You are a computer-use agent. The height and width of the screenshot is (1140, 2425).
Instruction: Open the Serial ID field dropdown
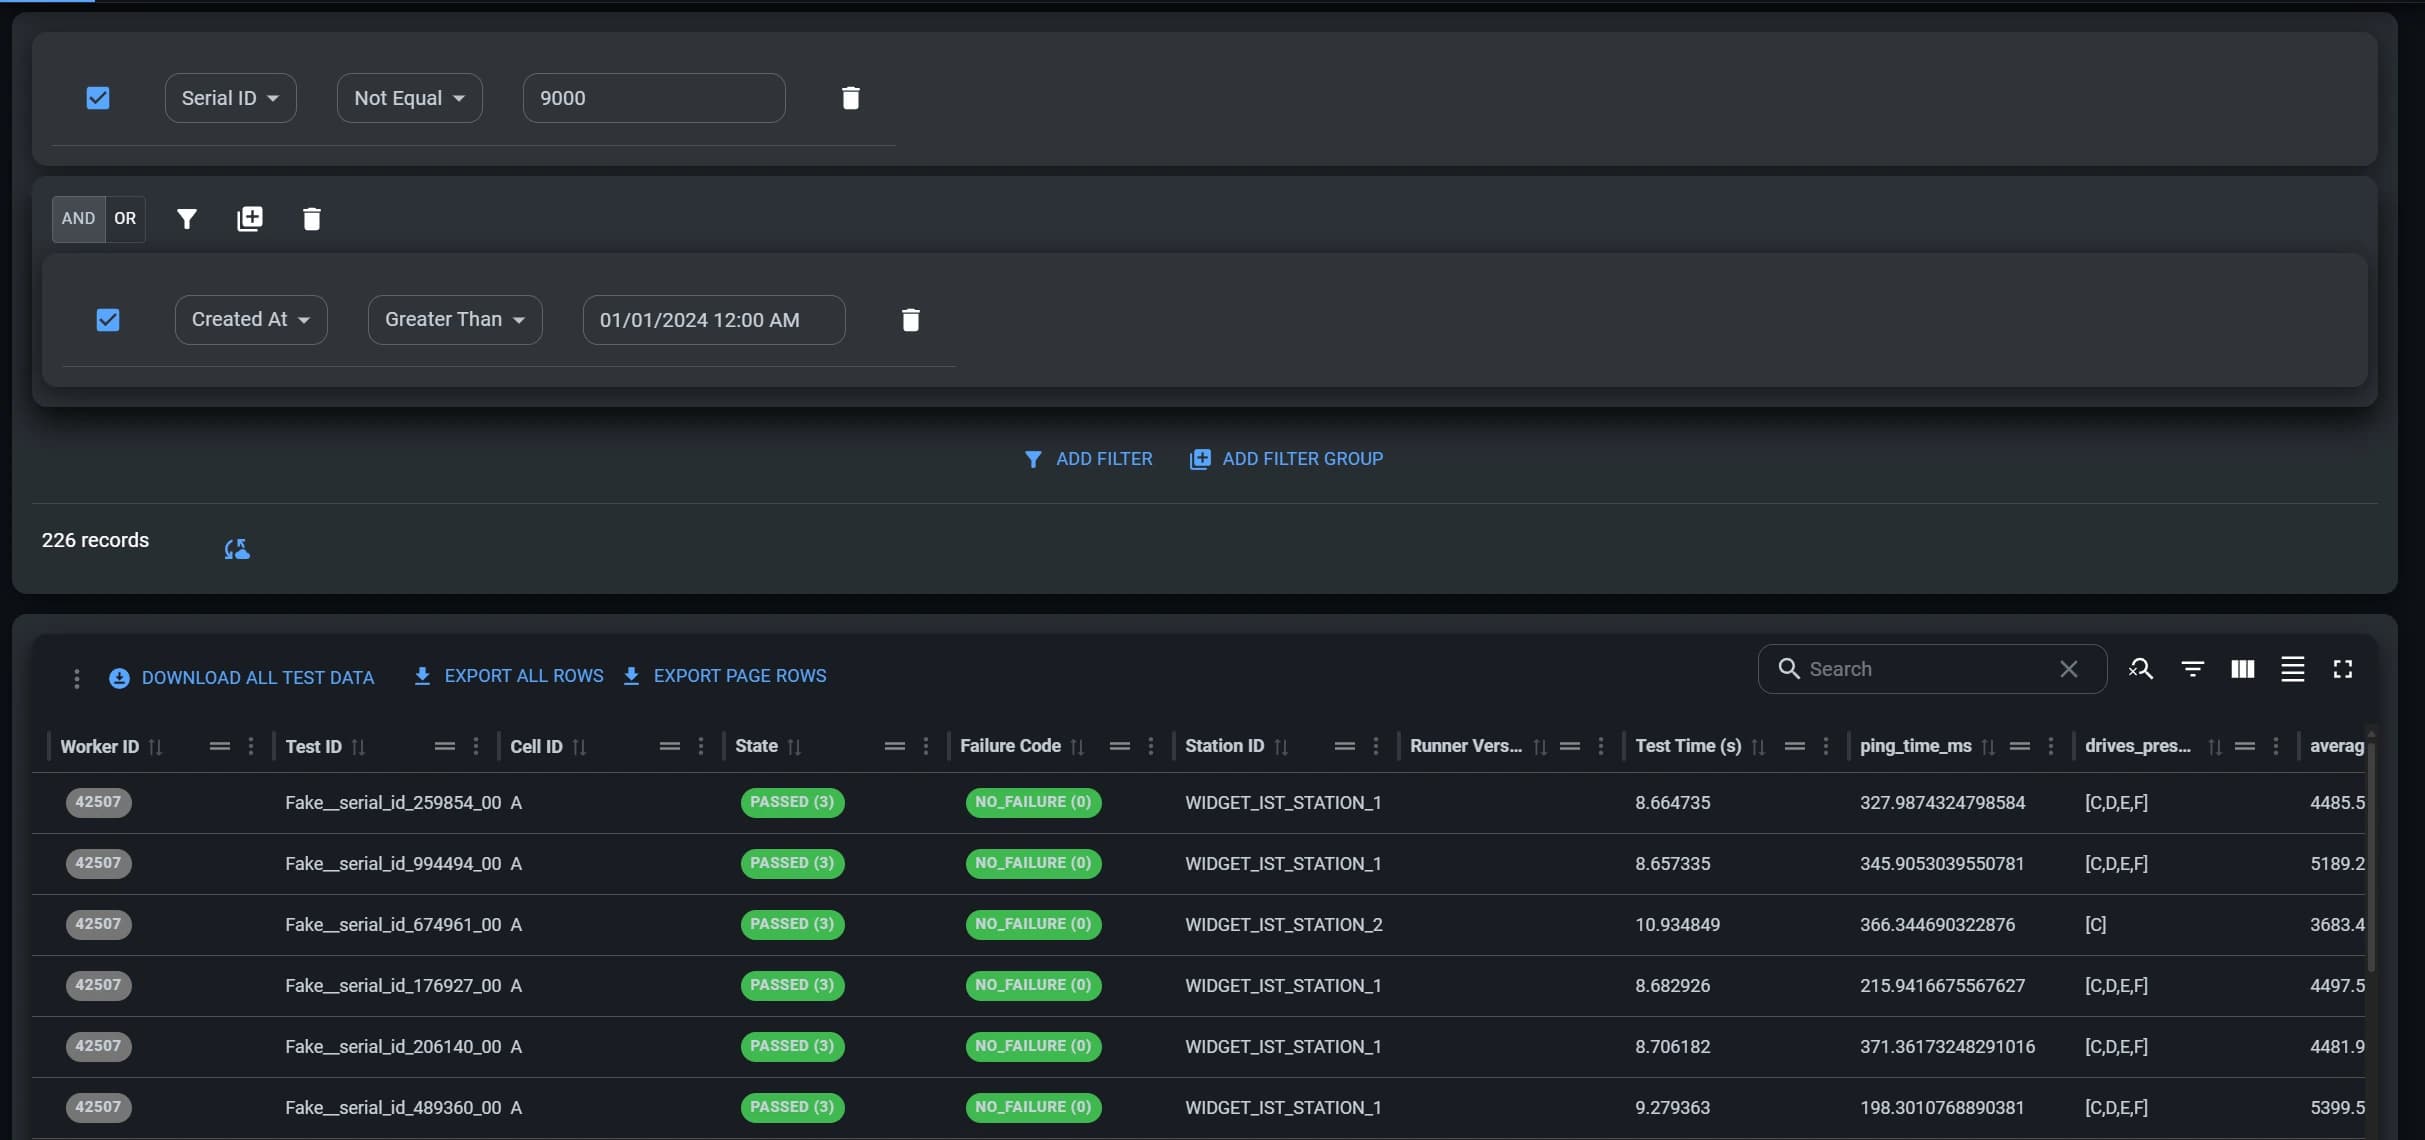coord(230,98)
